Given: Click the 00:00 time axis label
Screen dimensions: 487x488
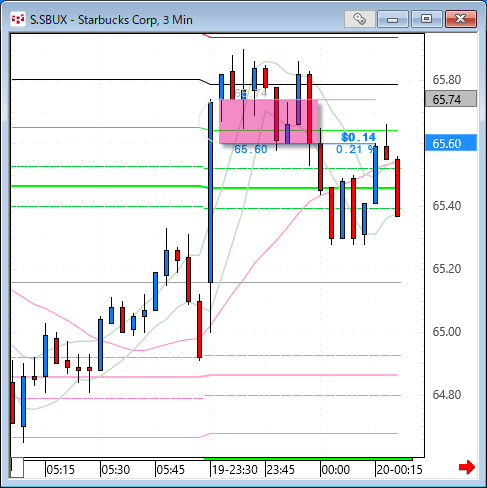Looking at the screenshot, I should tap(335, 470).
